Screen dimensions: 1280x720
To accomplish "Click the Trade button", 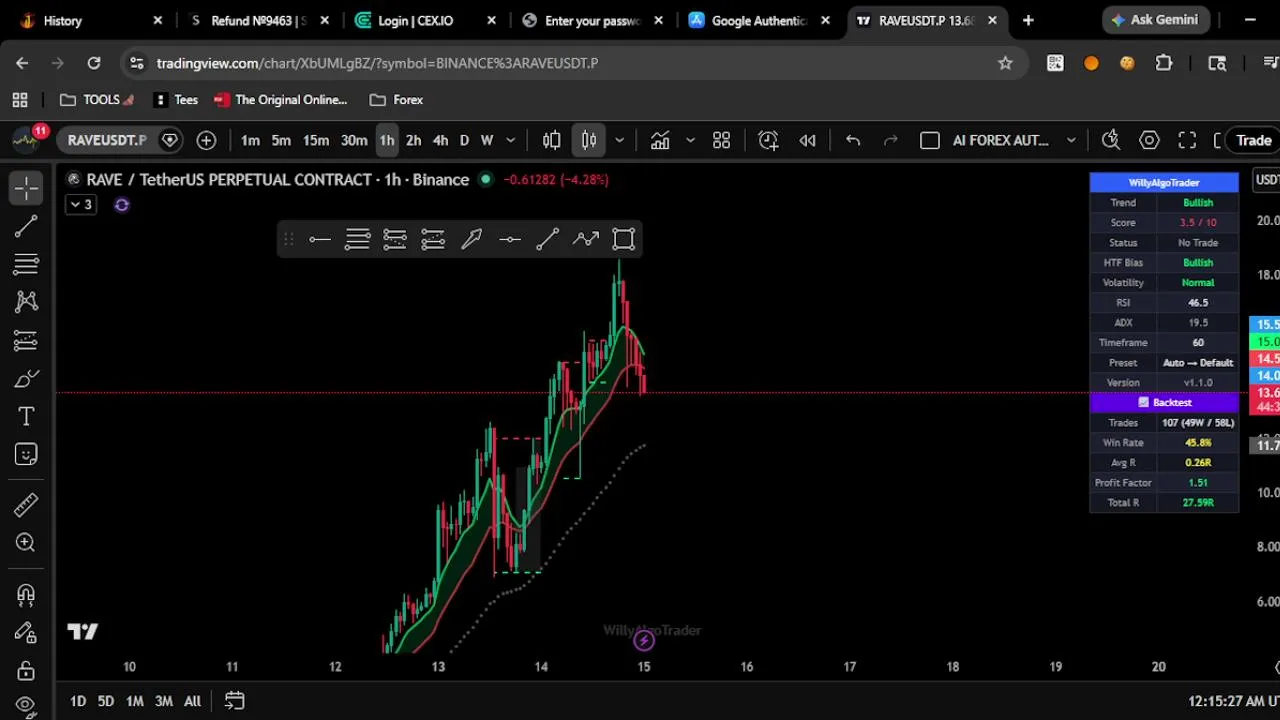I will [1253, 141].
